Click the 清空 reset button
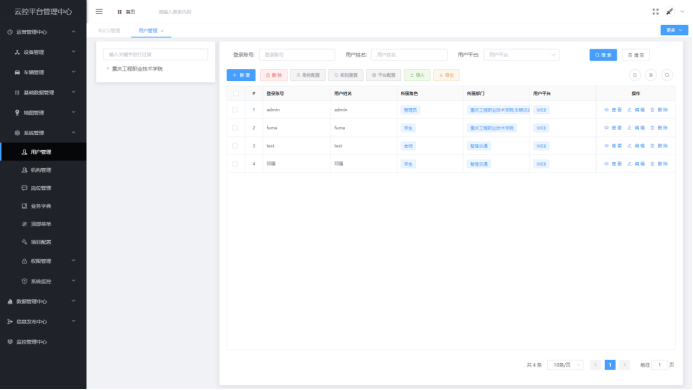This screenshot has width=693, height=390. pos(636,55)
